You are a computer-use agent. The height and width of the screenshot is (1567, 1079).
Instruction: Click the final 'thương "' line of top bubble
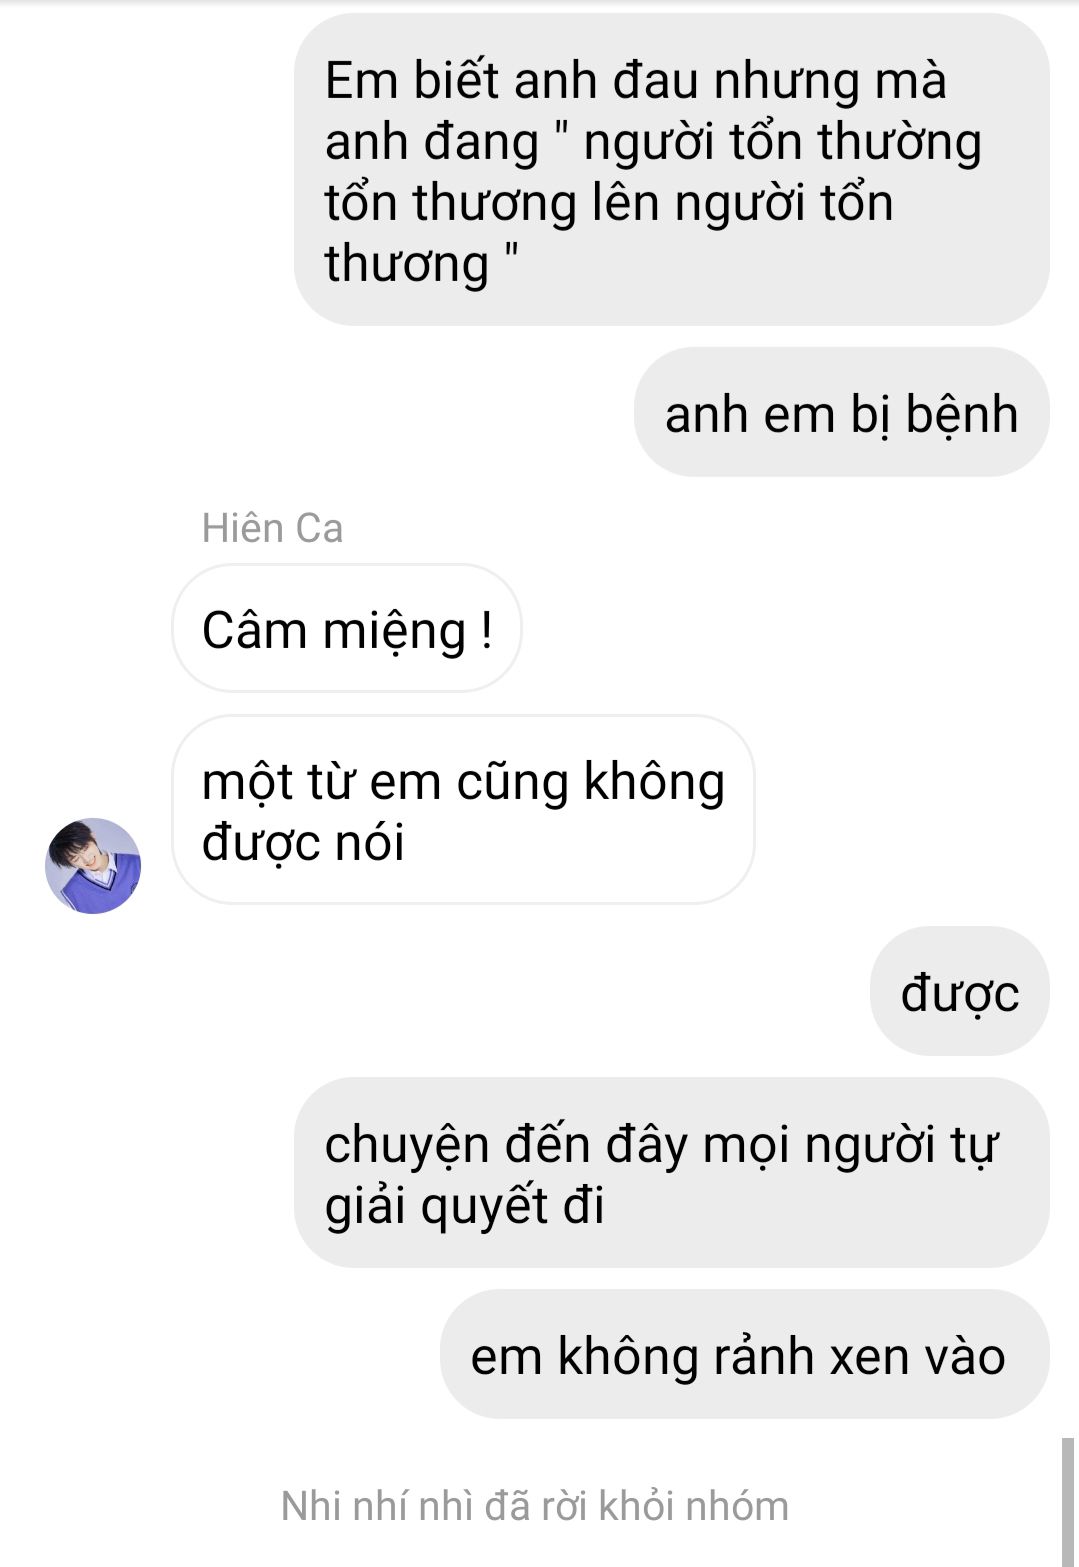coord(422,263)
